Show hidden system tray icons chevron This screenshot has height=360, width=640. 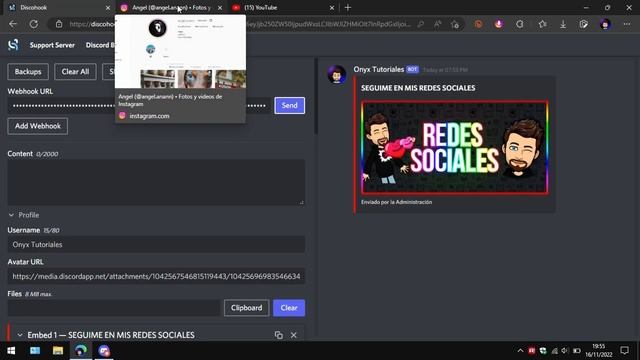tap(520, 351)
